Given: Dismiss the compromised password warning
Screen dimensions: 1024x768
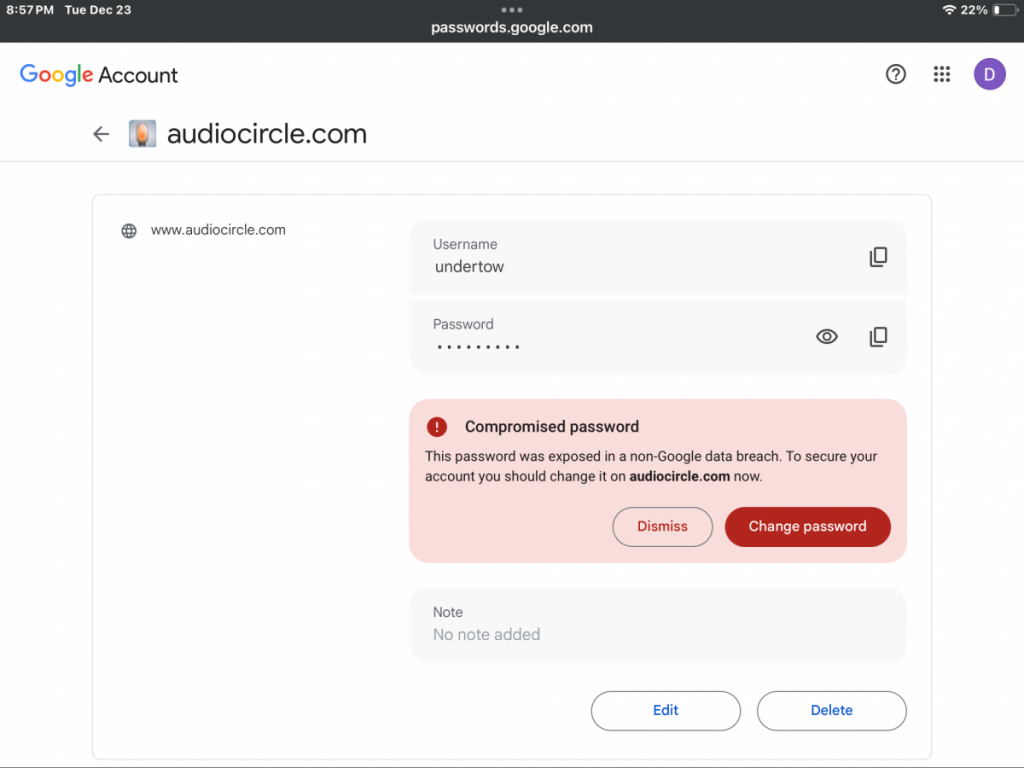Looking at the screenshot, I should (662, 526).
